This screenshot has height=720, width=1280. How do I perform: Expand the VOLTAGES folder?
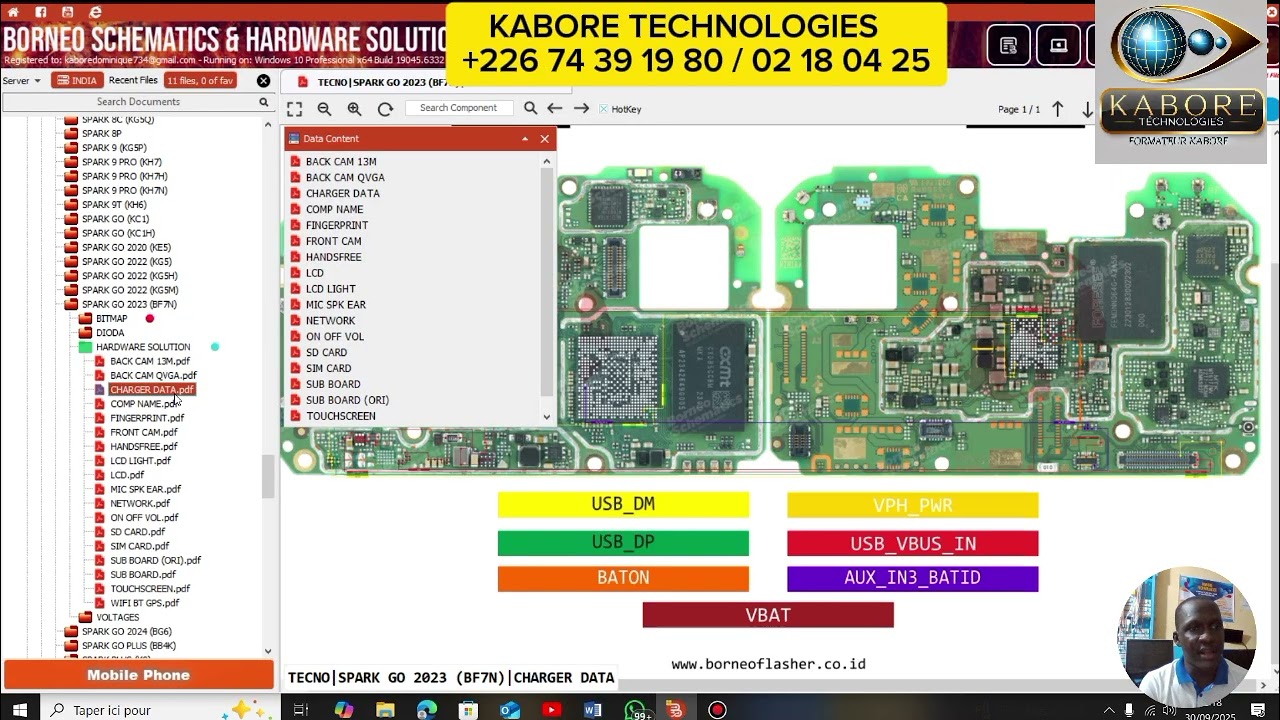point(117,617)
